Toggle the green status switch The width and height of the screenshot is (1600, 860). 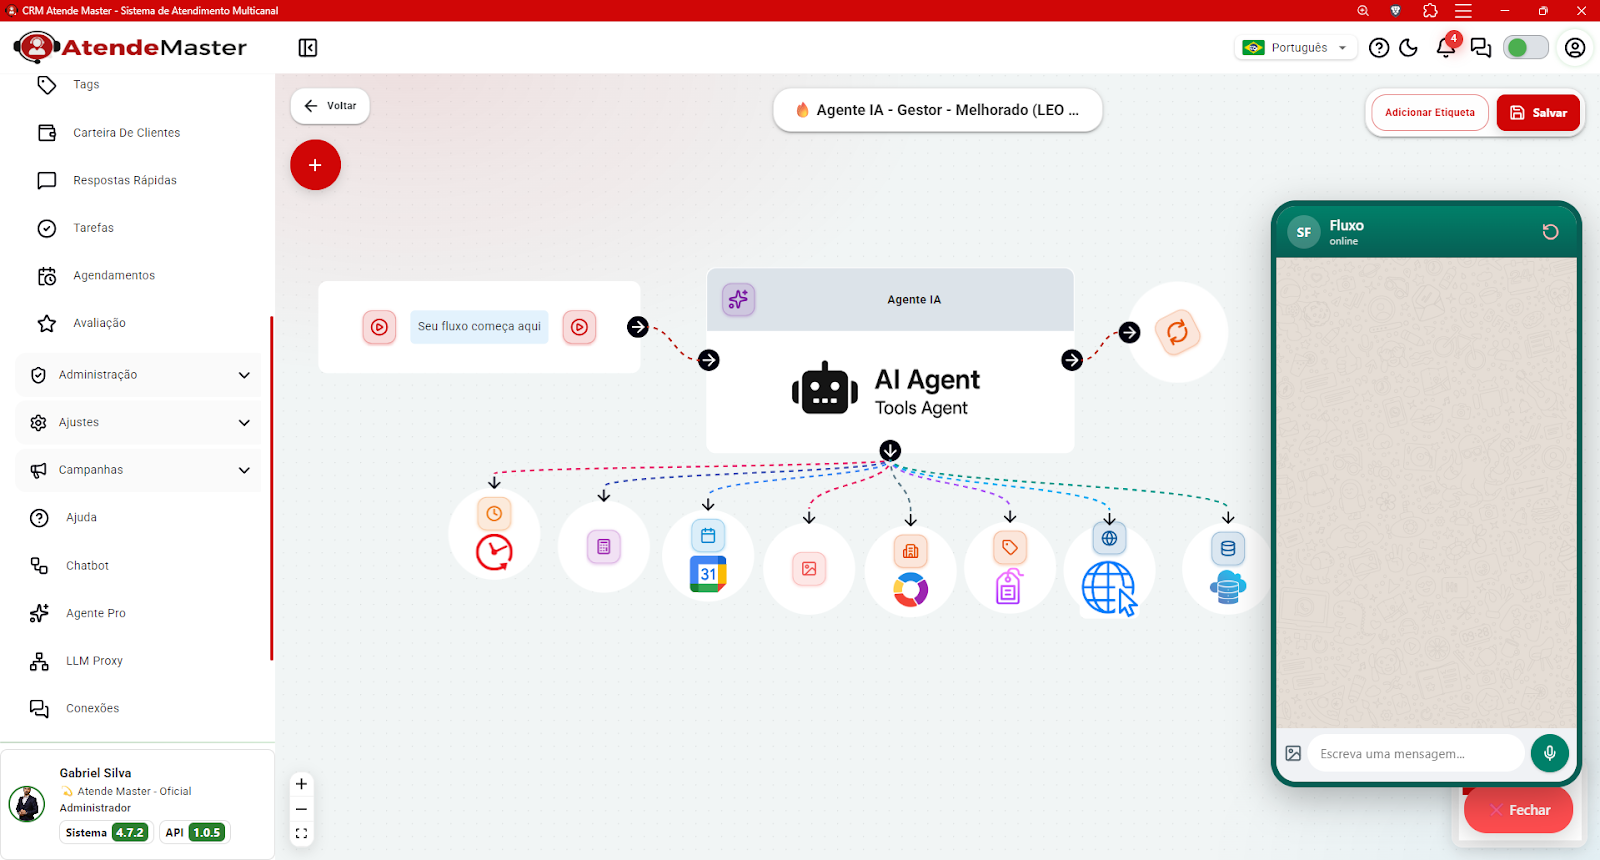1526,48
